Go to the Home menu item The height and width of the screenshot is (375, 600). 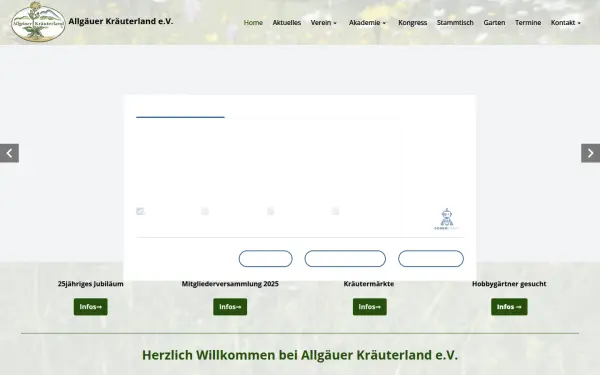point(253,23)
